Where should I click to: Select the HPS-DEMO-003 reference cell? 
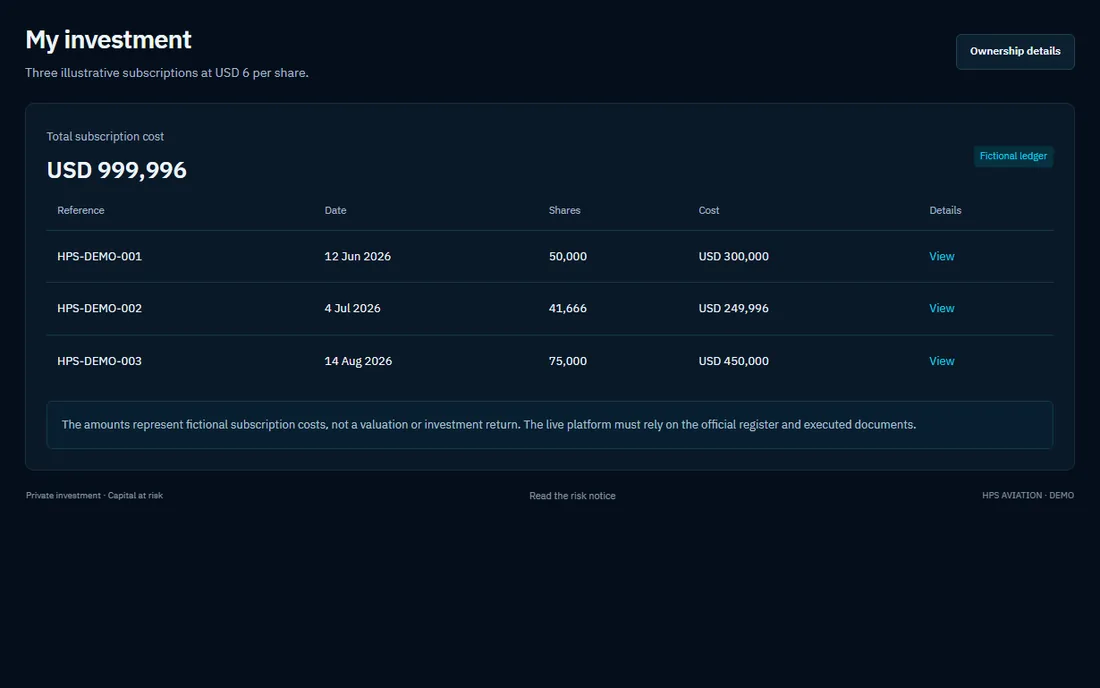pos(100,361)
